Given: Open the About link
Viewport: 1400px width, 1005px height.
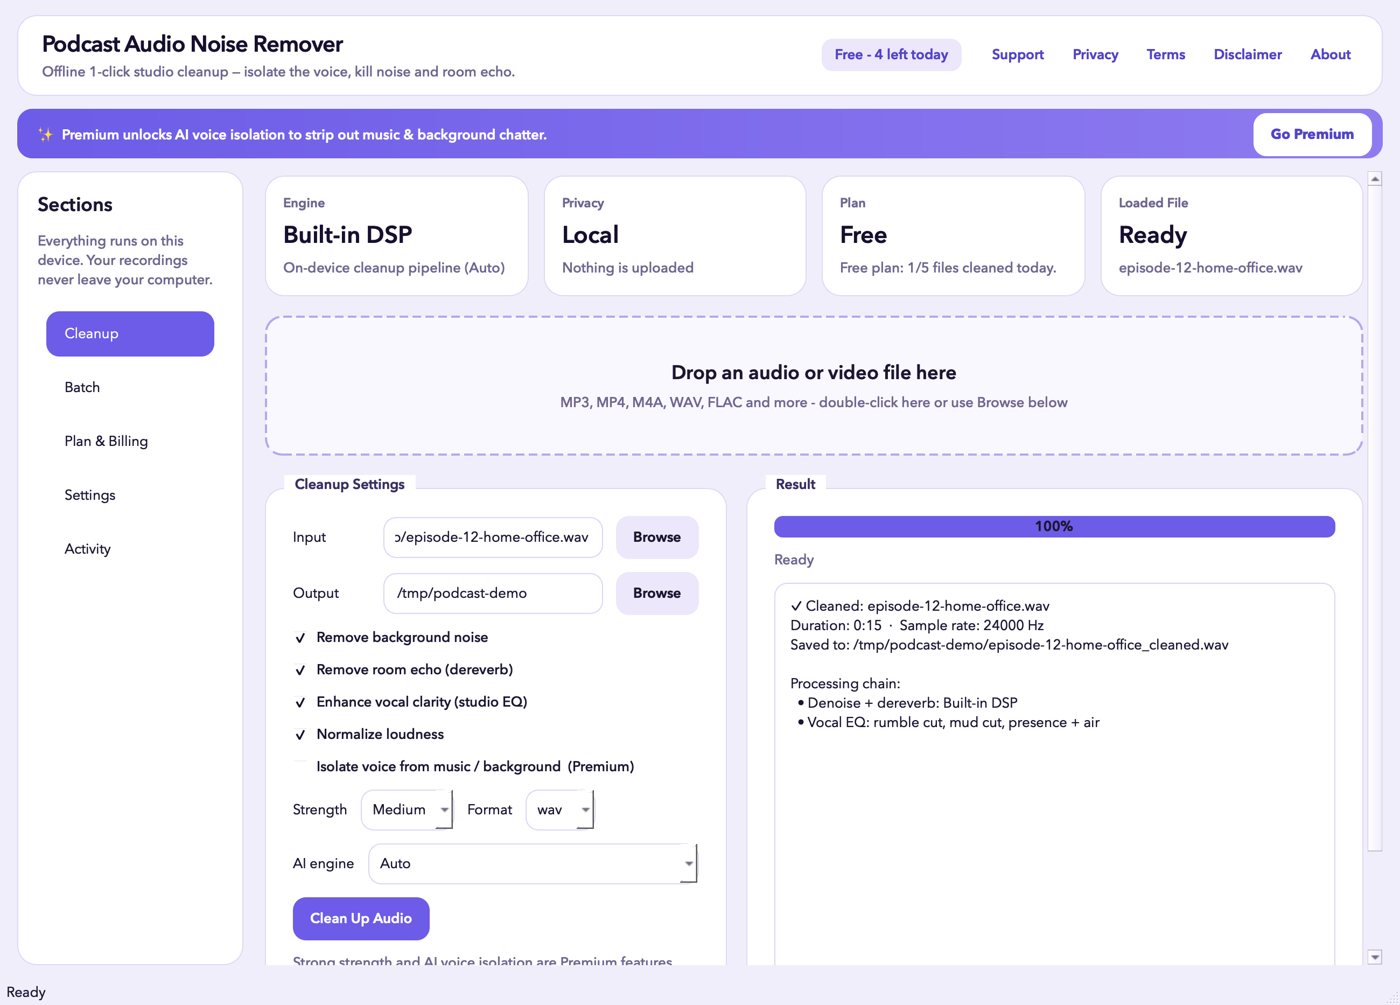Looking at the screenshot, I should point(1331,55).
